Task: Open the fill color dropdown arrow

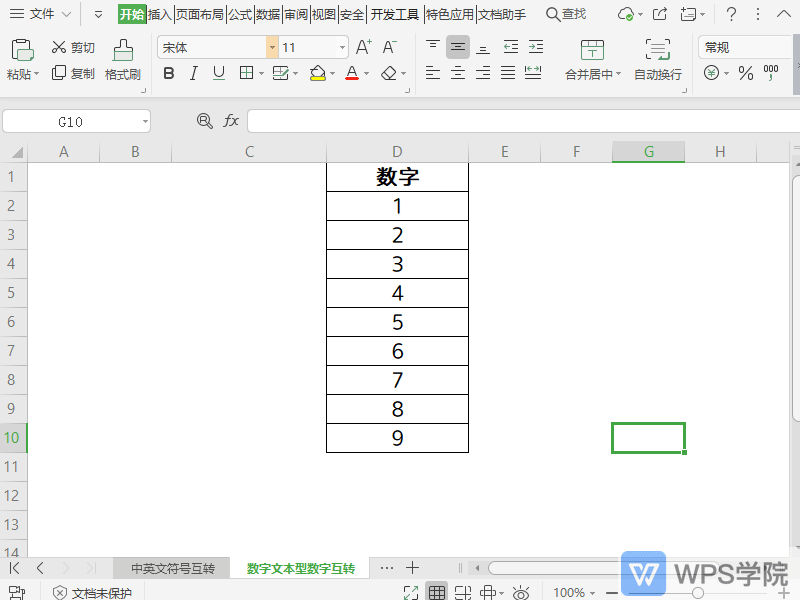Action: tap(332, 74)
